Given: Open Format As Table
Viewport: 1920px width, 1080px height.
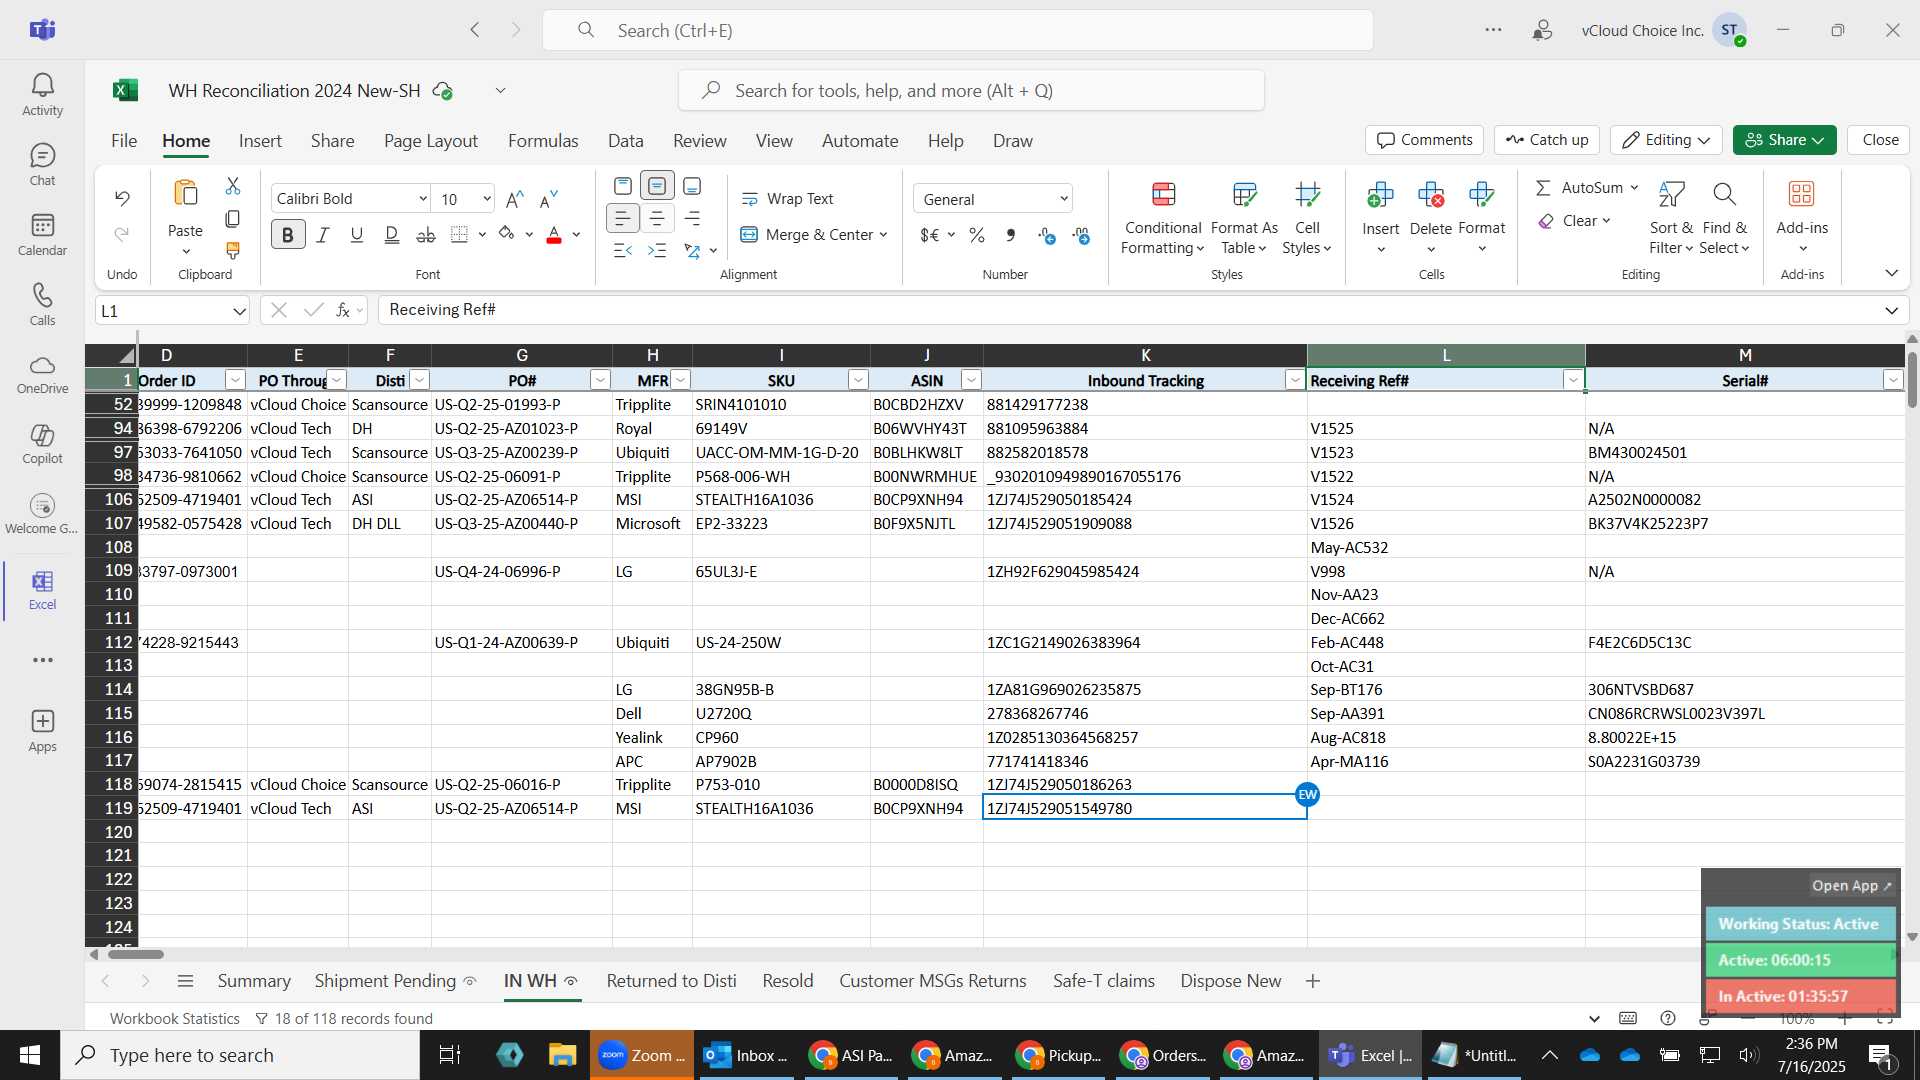Looking at the screenshot, I should tap(1244, 218).
